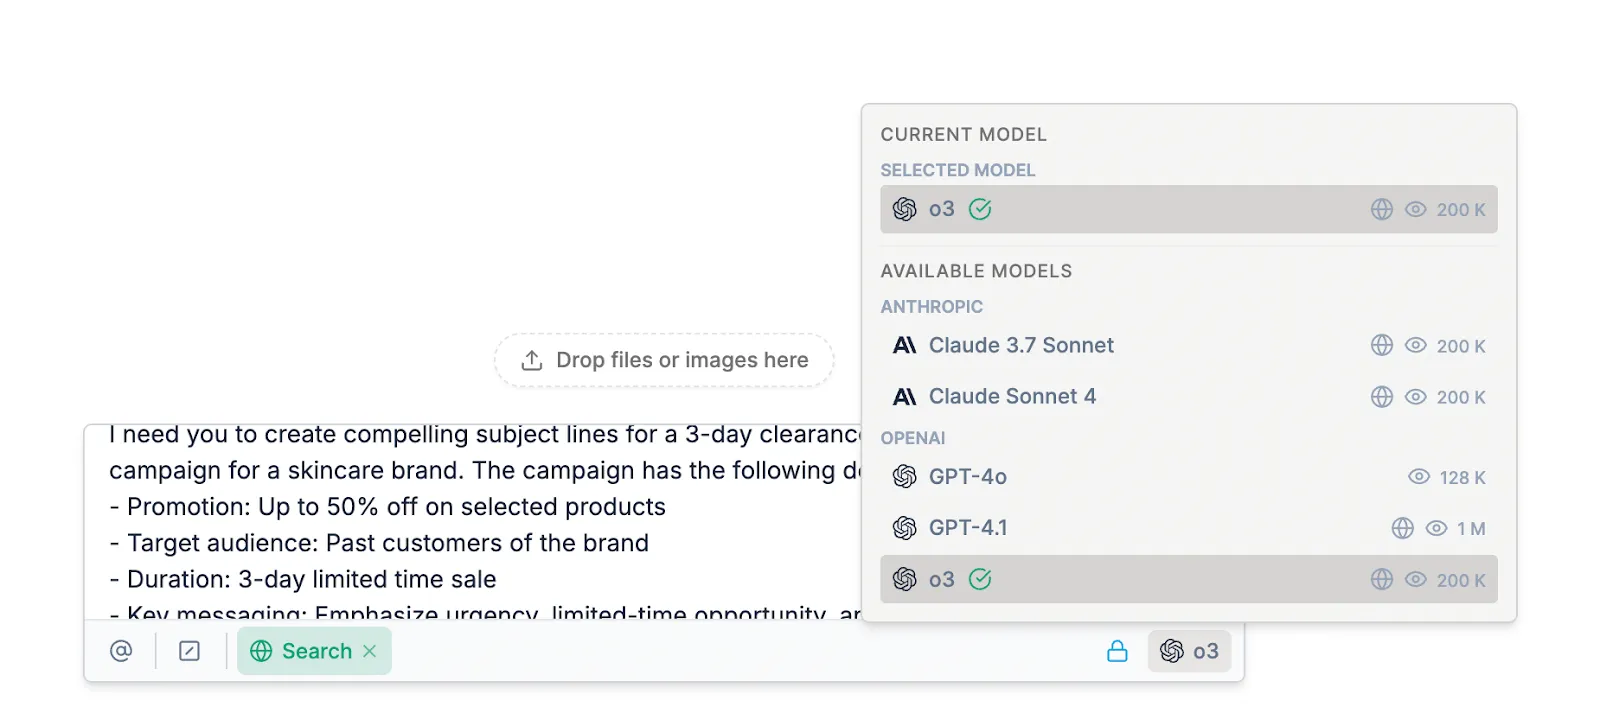The image size is (1600, 707).
Task: Click Anthropic logo beside Claude Sonnet 4
Action: (x=904, y=397)
